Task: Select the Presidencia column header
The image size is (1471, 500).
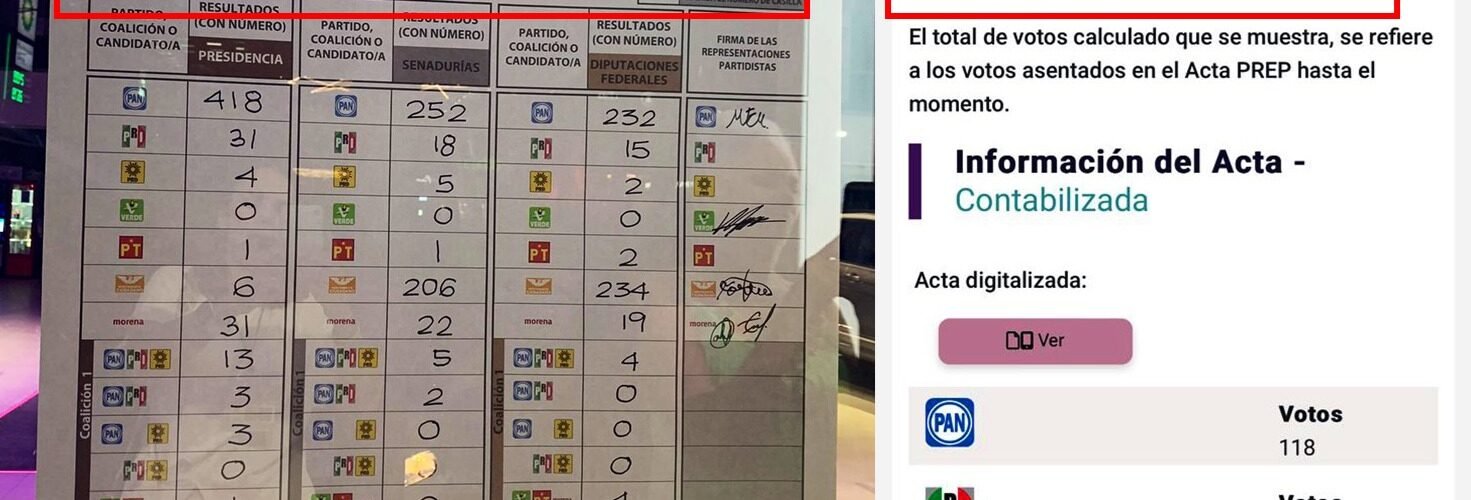Action: tap(240, 57)
